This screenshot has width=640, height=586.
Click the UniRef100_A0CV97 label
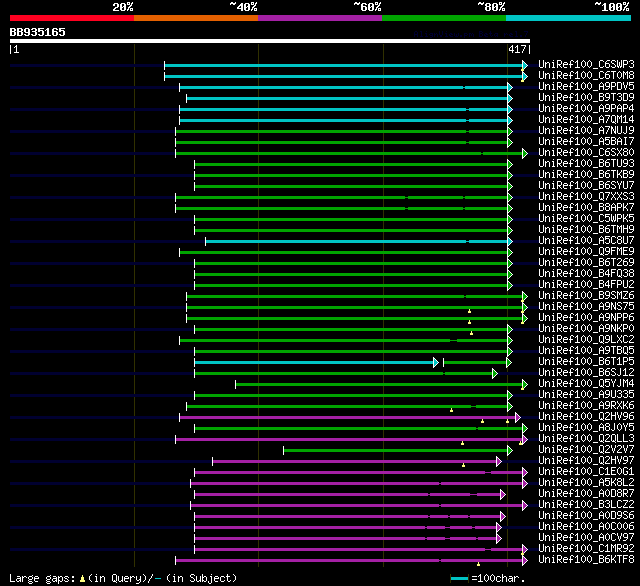(586, 538)
